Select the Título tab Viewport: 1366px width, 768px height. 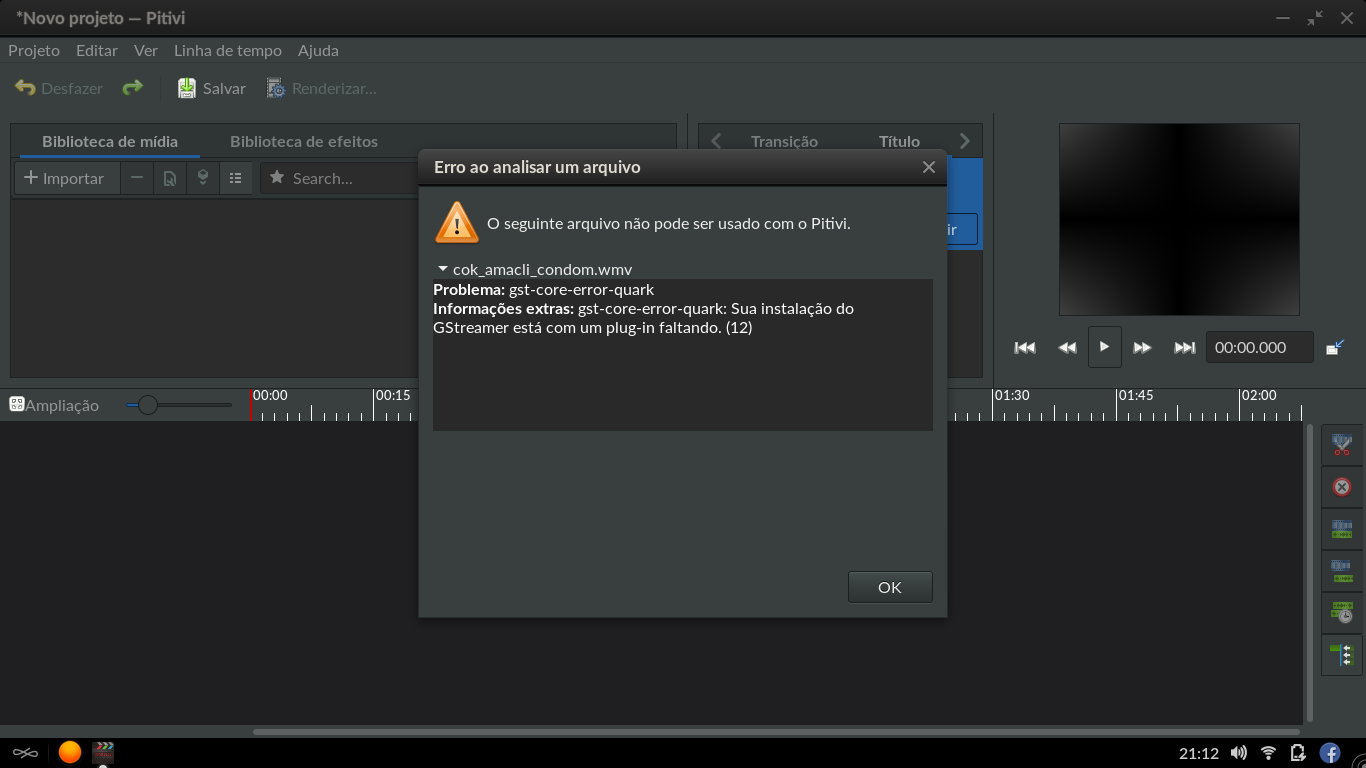click(x=899, y=141)
